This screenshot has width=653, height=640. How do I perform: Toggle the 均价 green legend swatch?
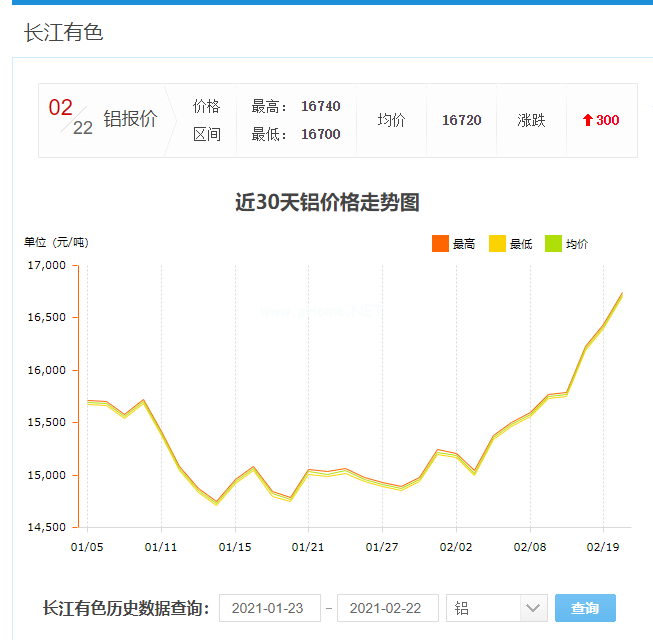pos(553,244)
